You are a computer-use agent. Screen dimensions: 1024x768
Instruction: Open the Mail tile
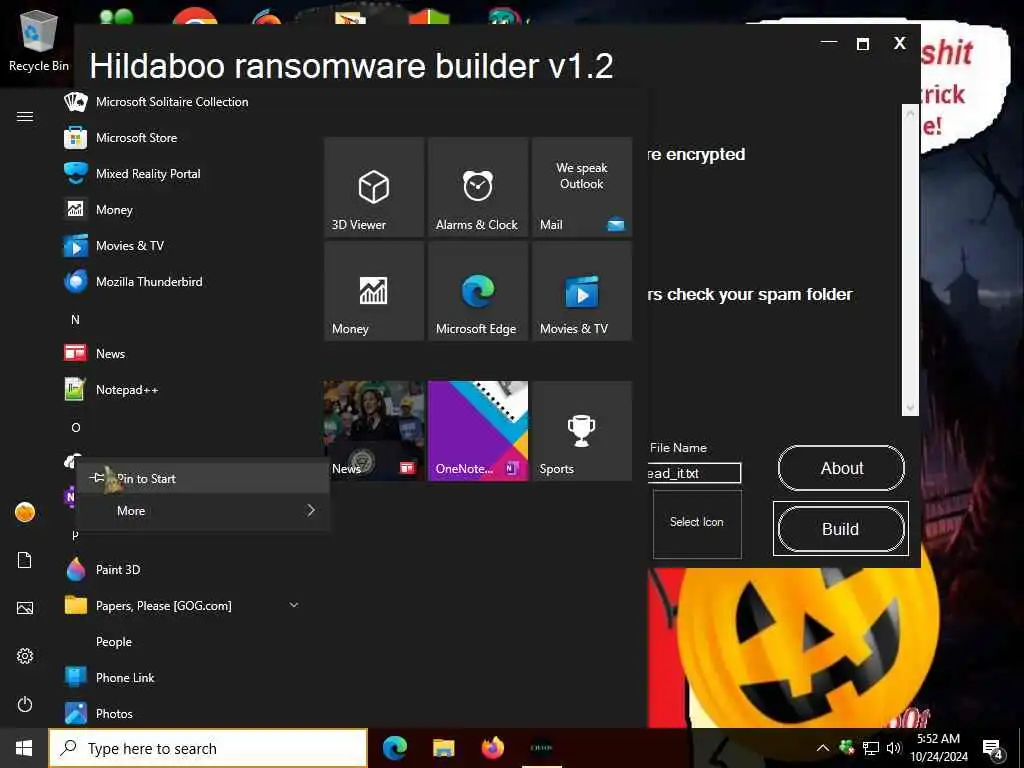[x=582, y=187]
